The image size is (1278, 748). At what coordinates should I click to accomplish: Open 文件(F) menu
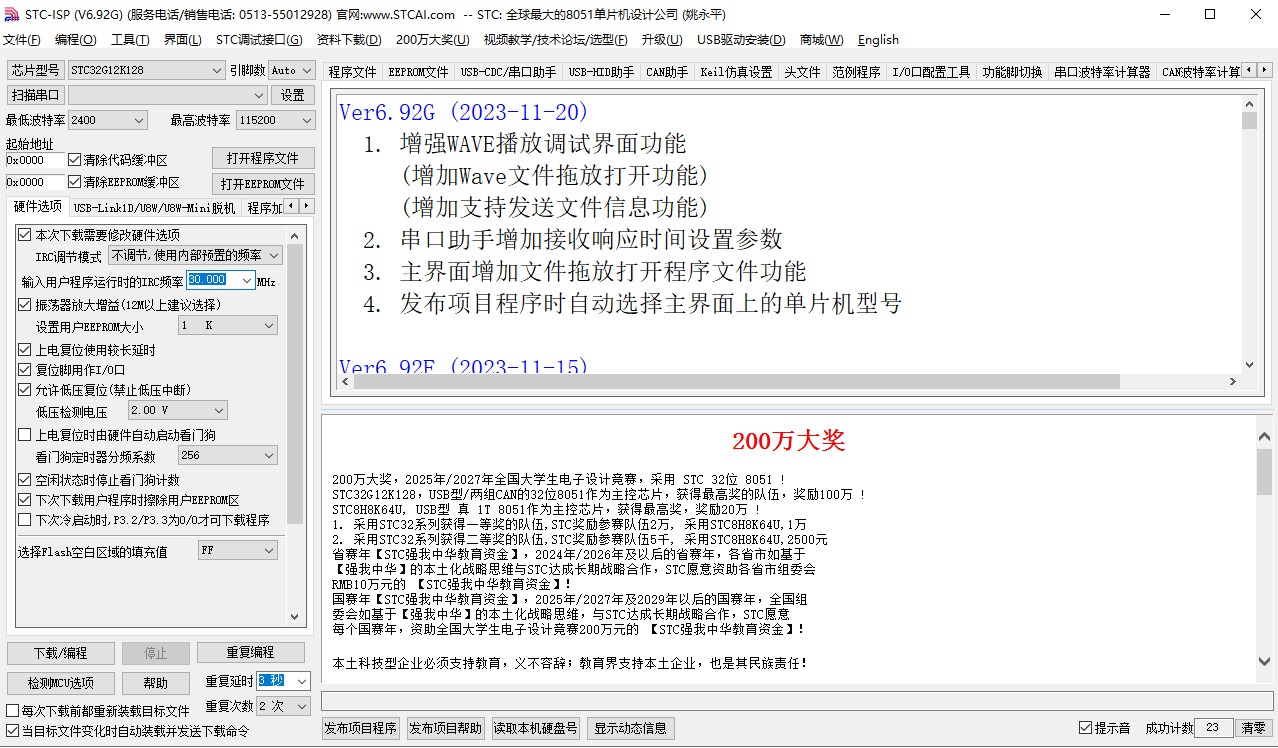click(22, 40)
